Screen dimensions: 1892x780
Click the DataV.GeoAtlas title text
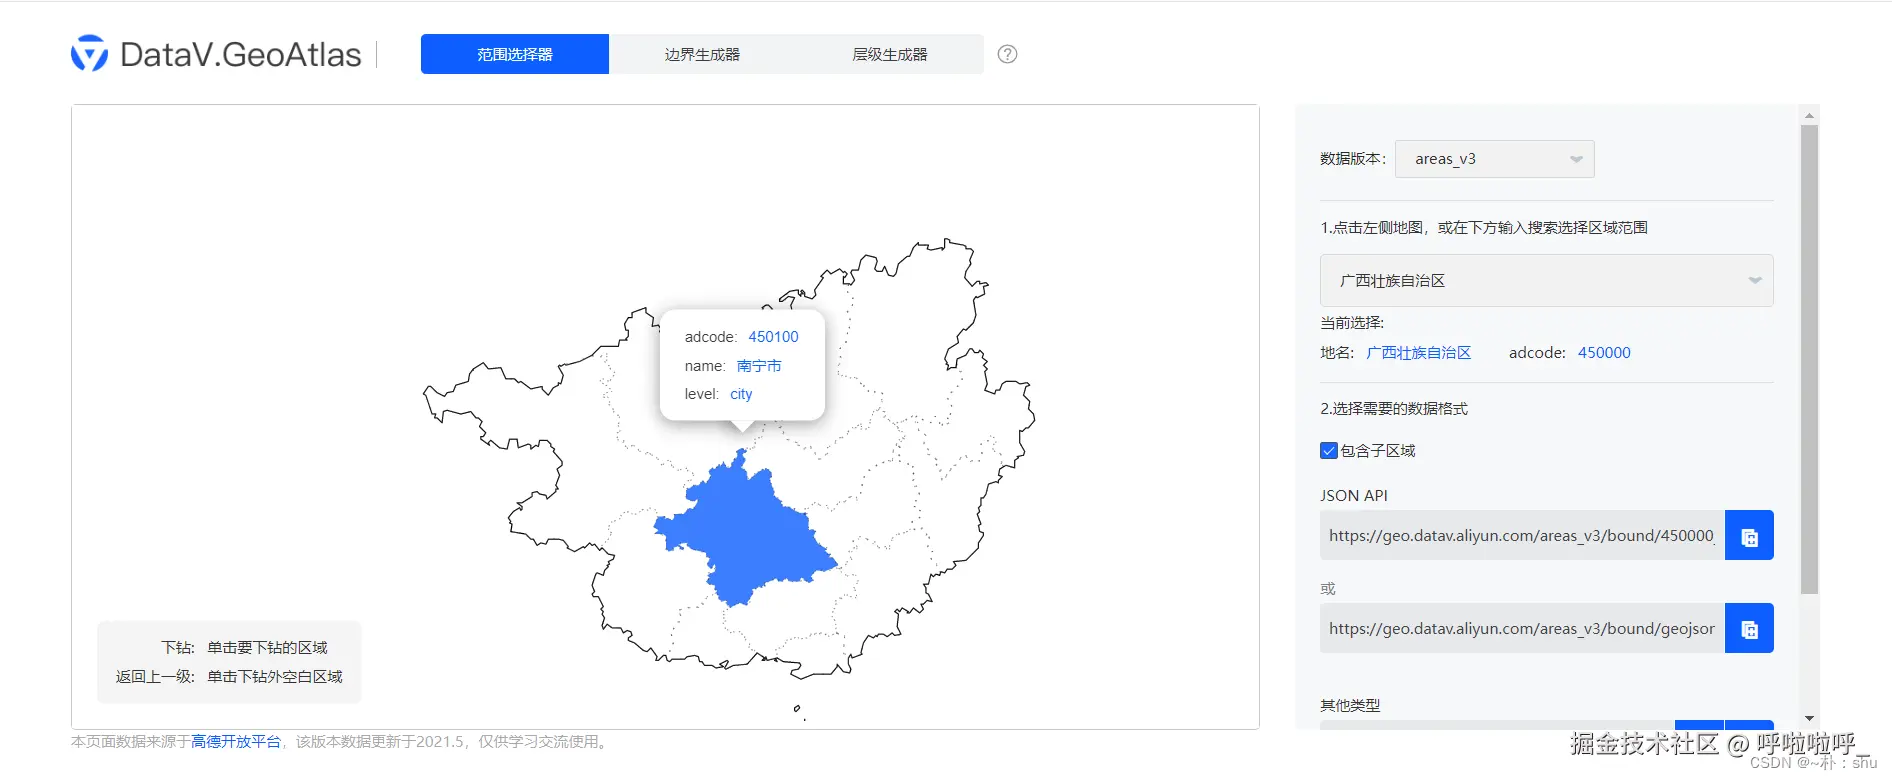[x=240, y=54]
